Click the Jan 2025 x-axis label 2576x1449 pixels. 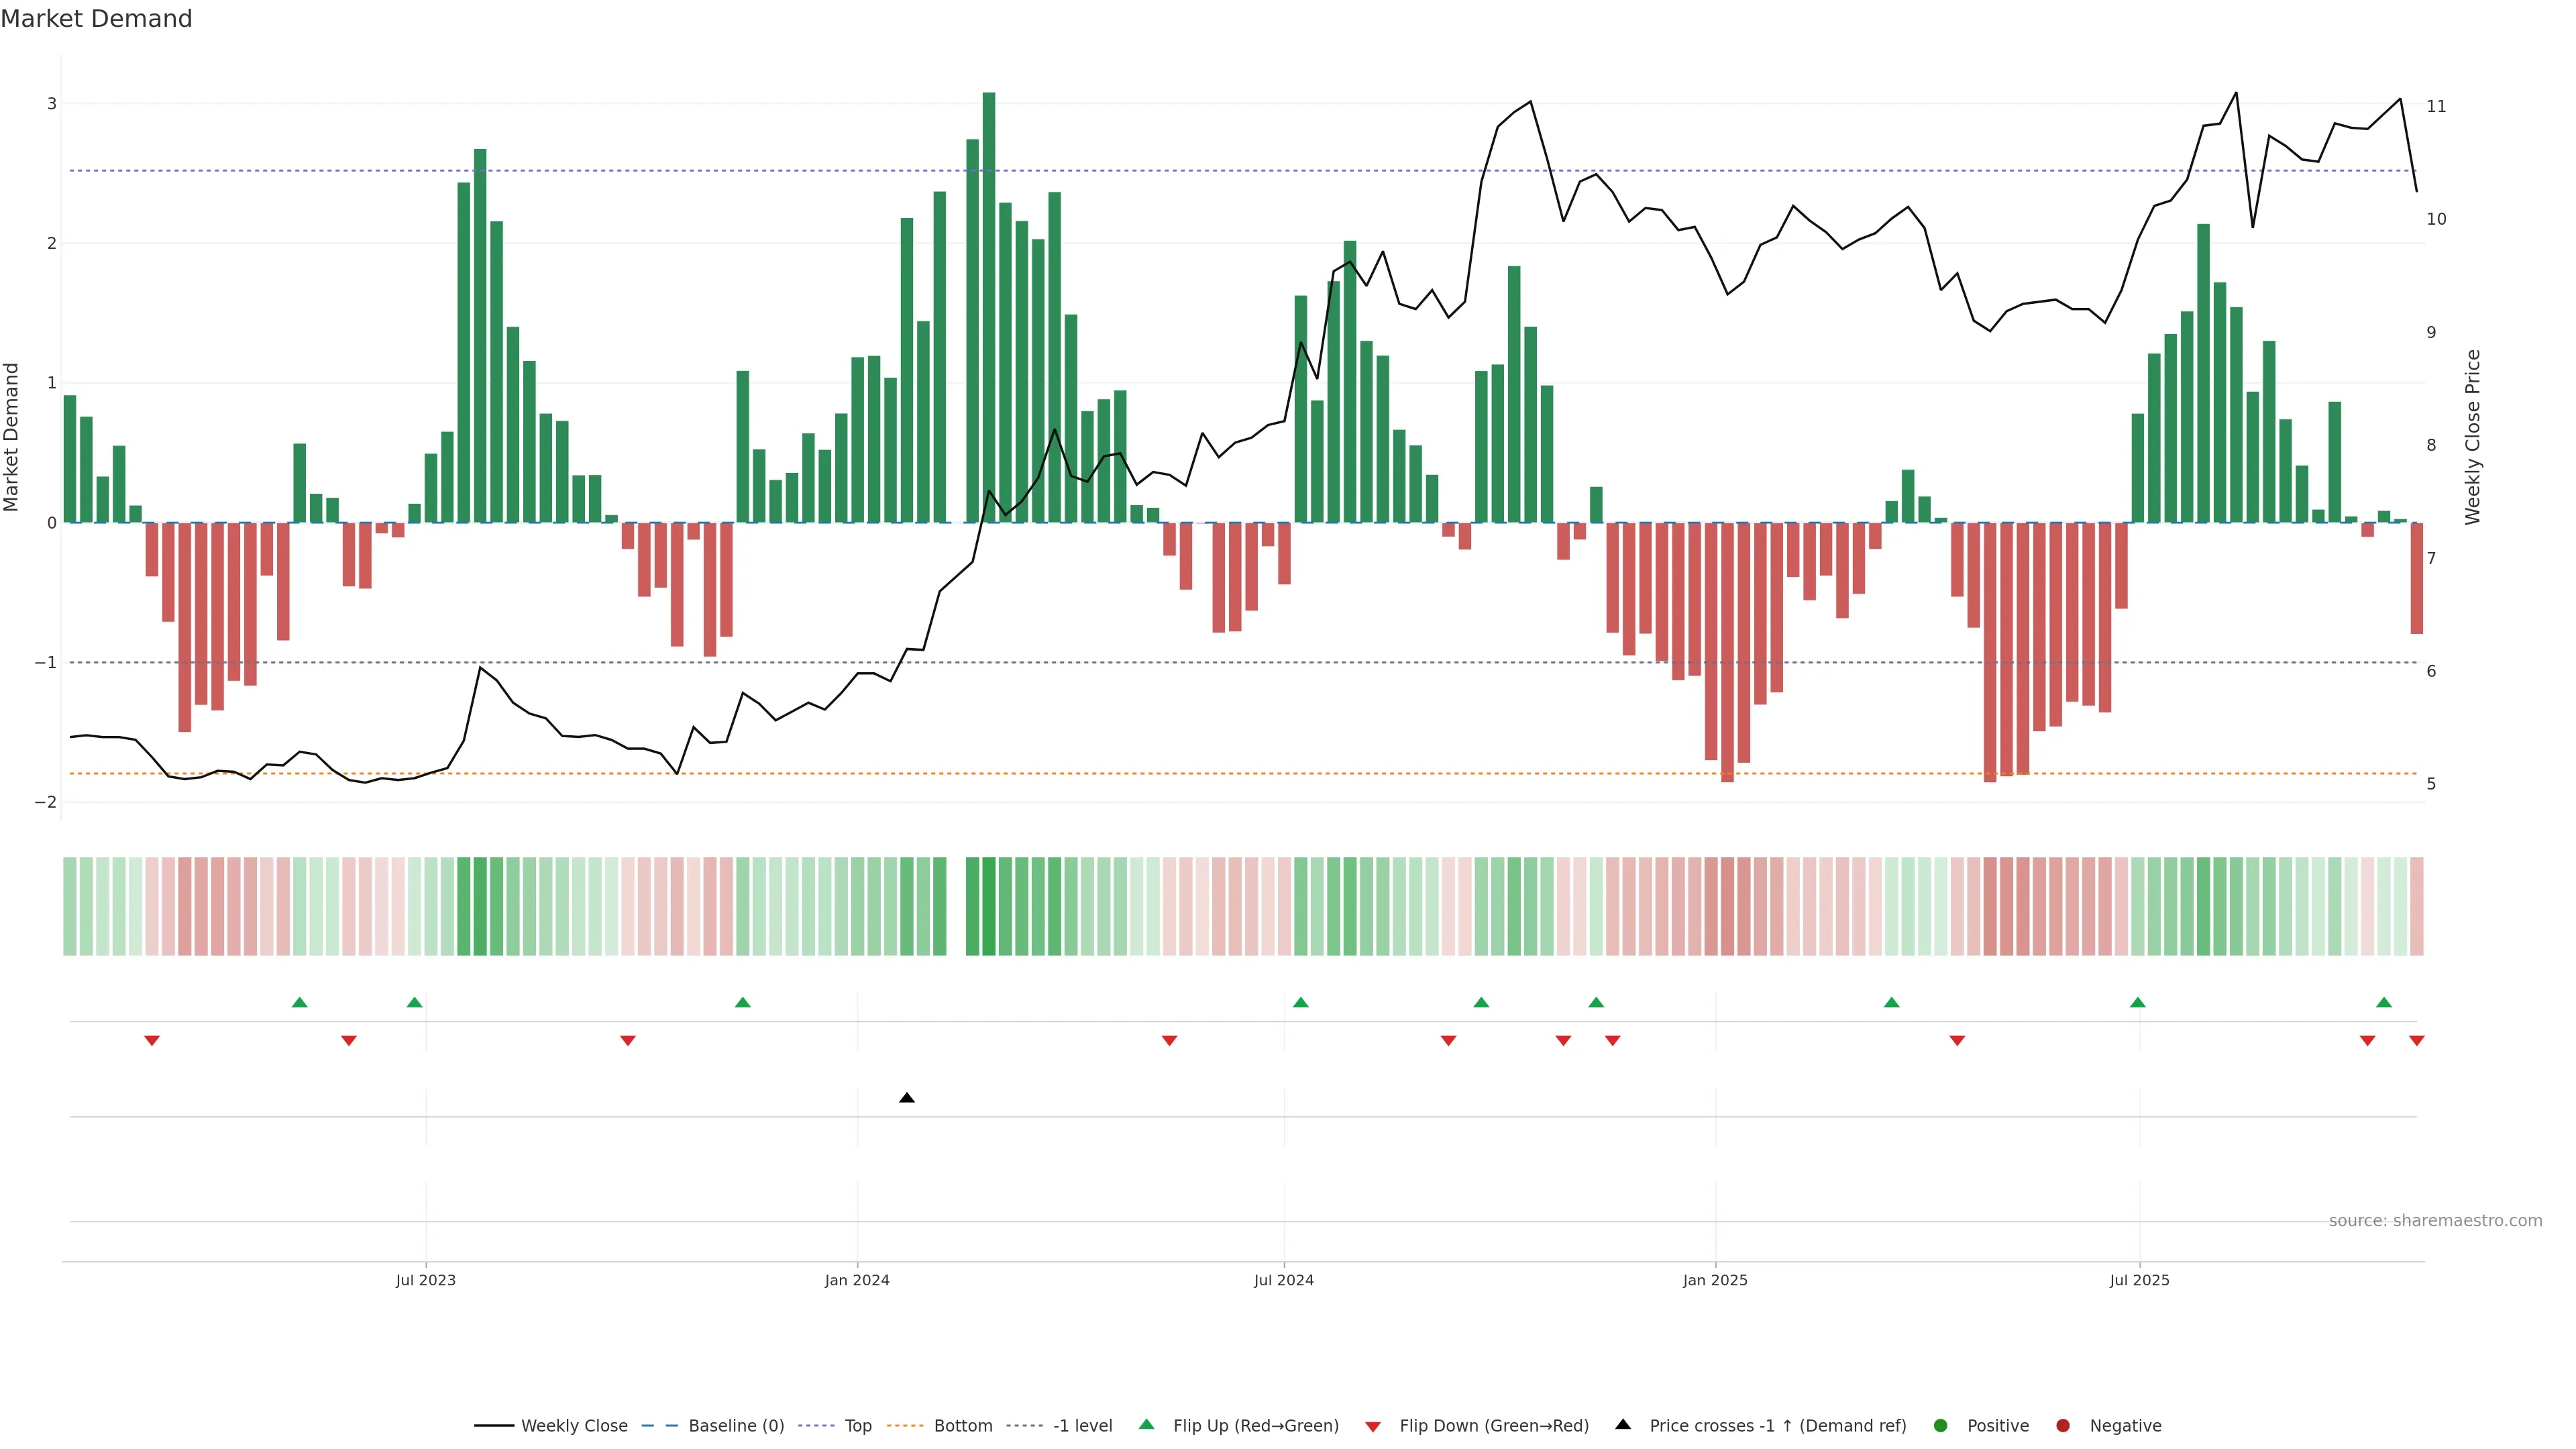[1714, 1280]
